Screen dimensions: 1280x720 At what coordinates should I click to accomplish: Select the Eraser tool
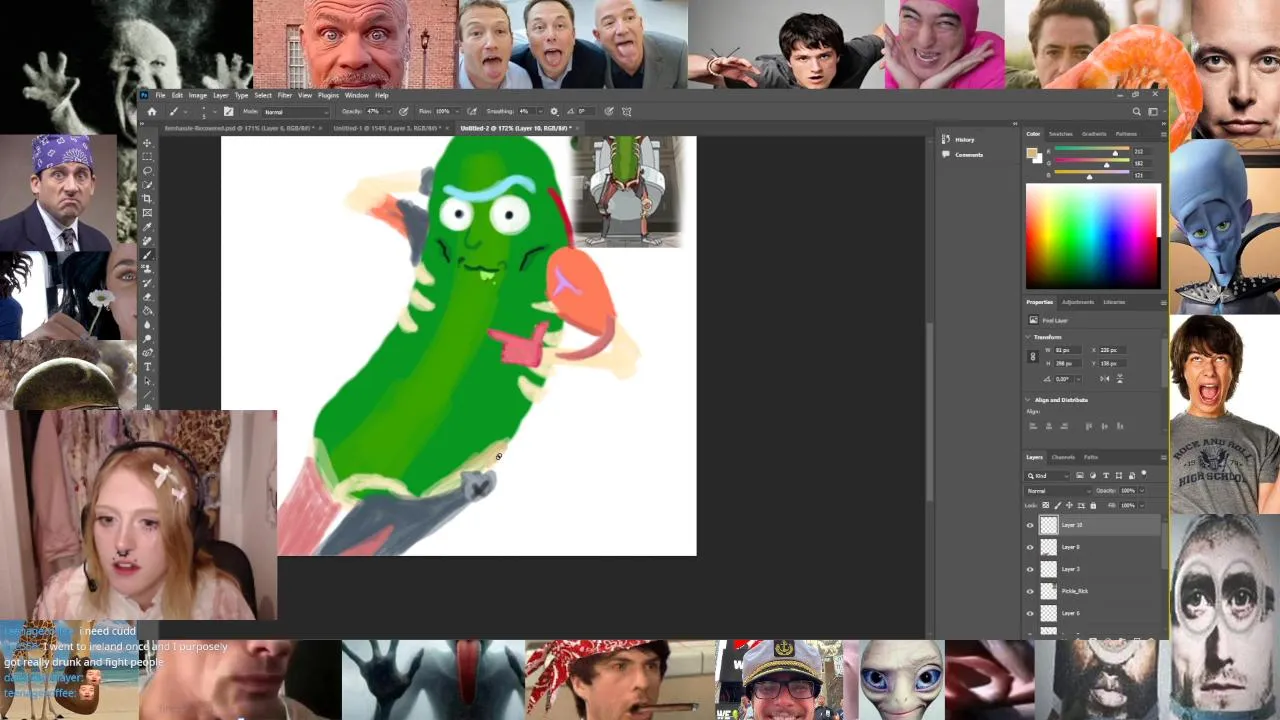(x=147, y=296)
